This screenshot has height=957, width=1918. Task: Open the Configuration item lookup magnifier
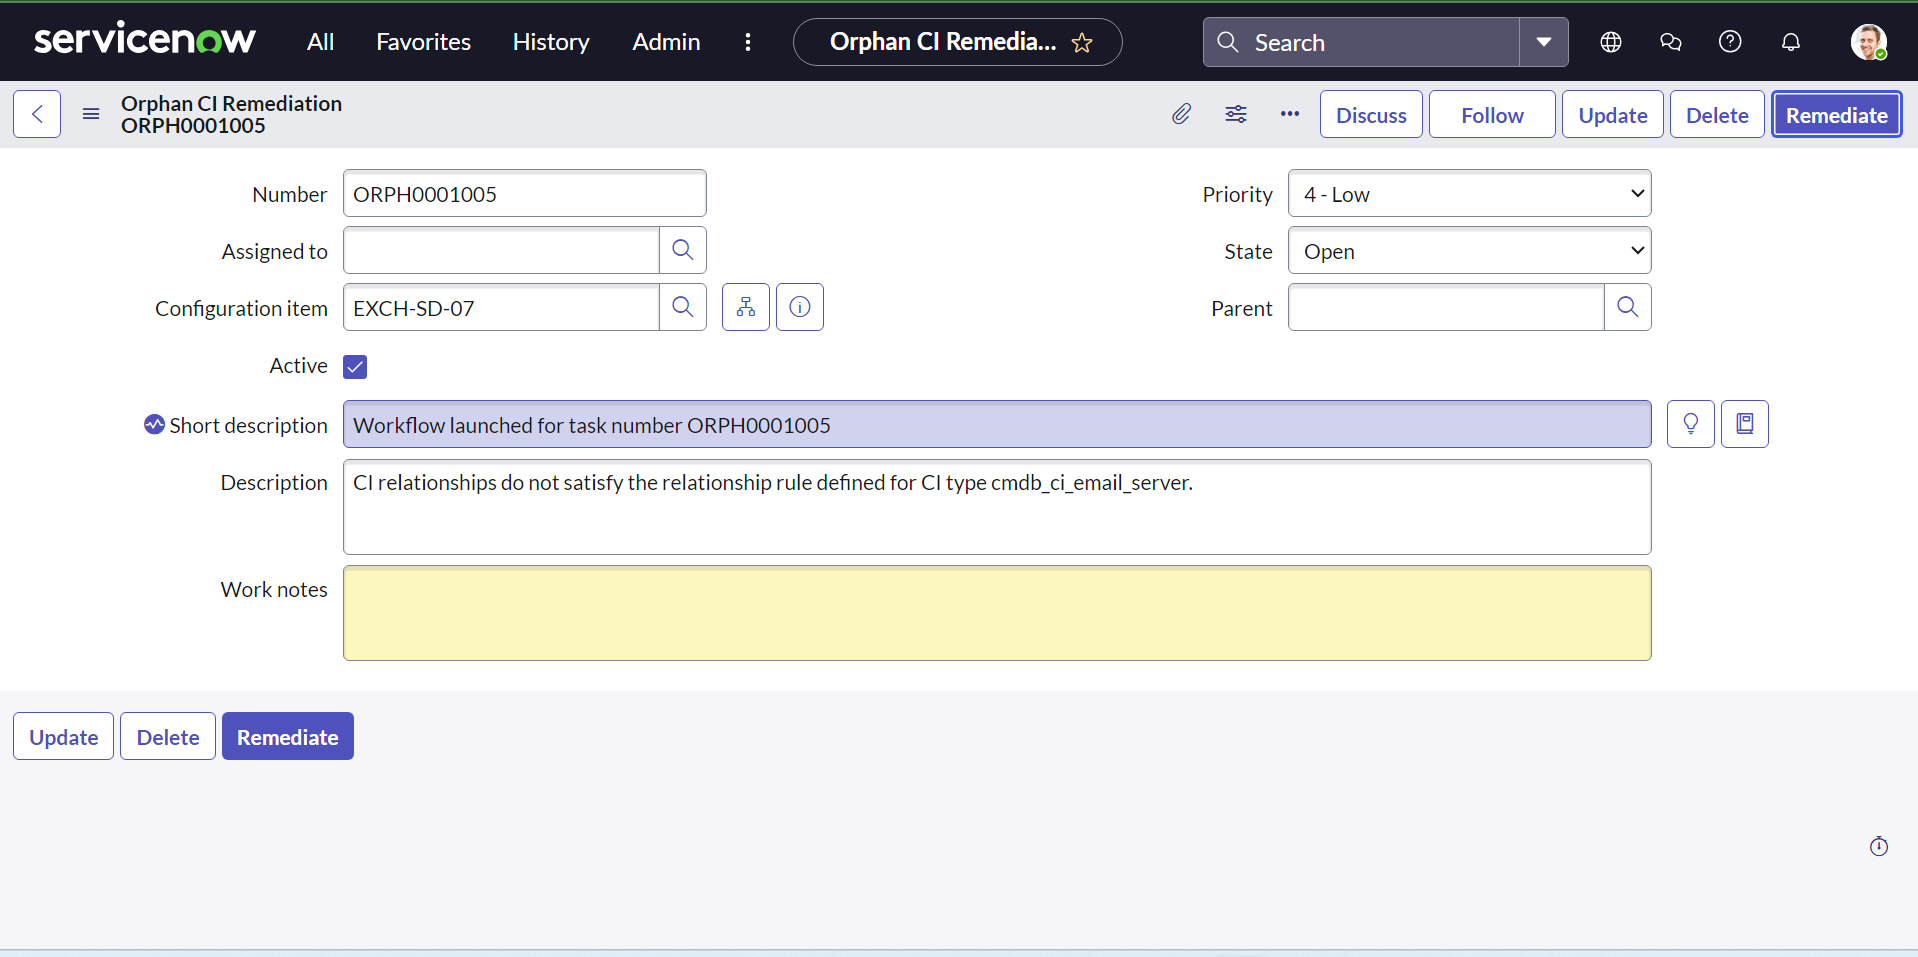click(682, 307)
